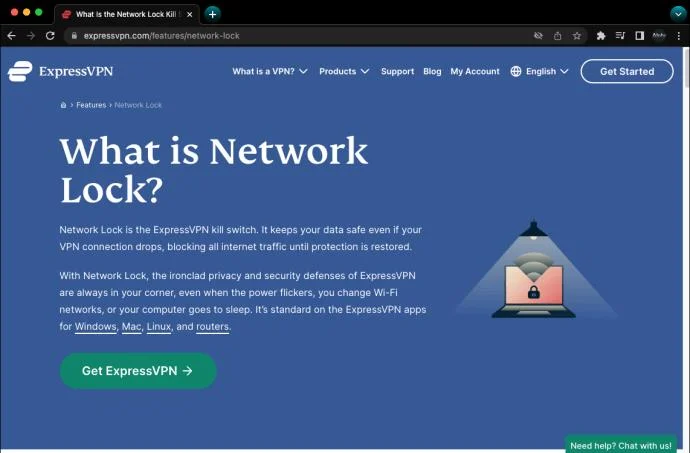Screen dimensions: 690x453
Task: Click the green Get ExpressVPN button
Action: coord(138,371)
